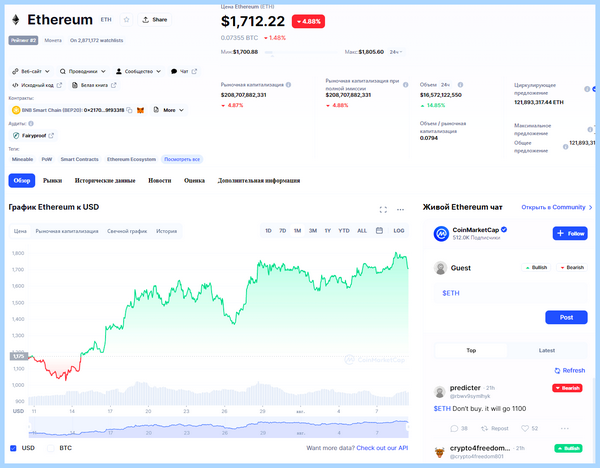Open the chart's three-dot options menu
Screen dimensions: 600x468
click(x=400, y=210)
